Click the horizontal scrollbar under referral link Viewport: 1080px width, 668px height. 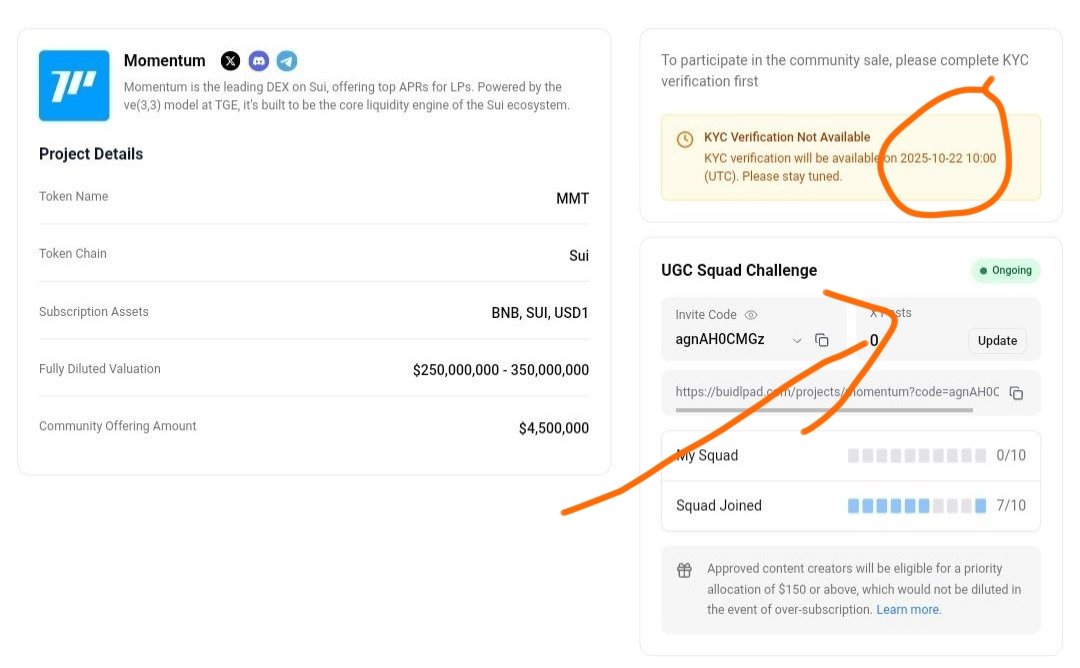pos(824,410)
